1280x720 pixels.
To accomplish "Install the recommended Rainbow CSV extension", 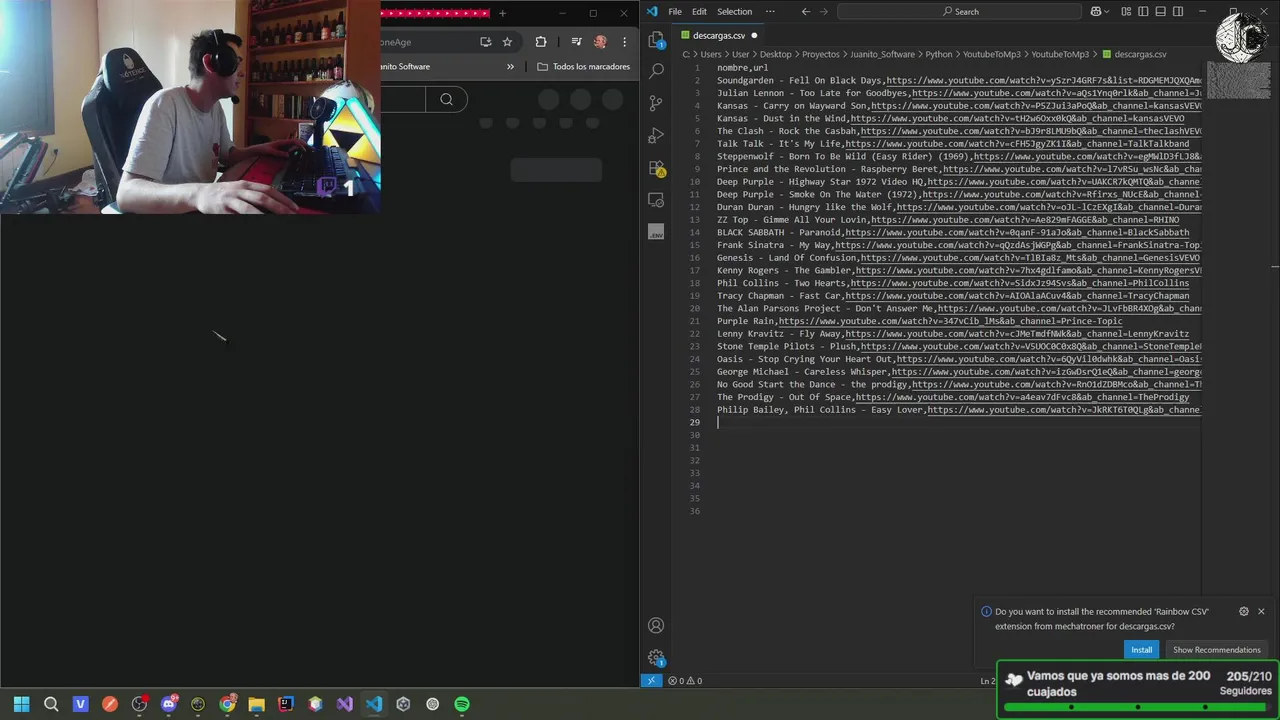I will [x=1141, y=650].
